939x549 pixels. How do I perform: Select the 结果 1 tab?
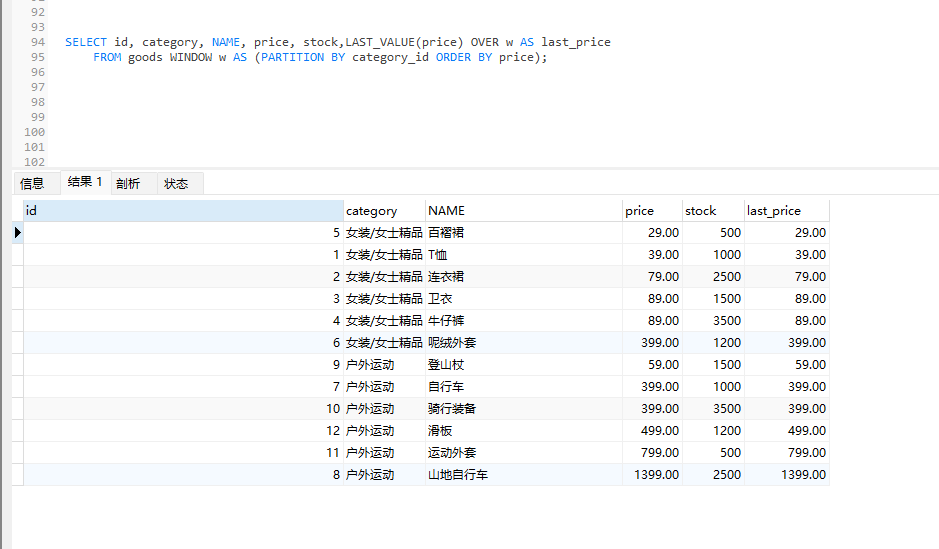(85, 181)
